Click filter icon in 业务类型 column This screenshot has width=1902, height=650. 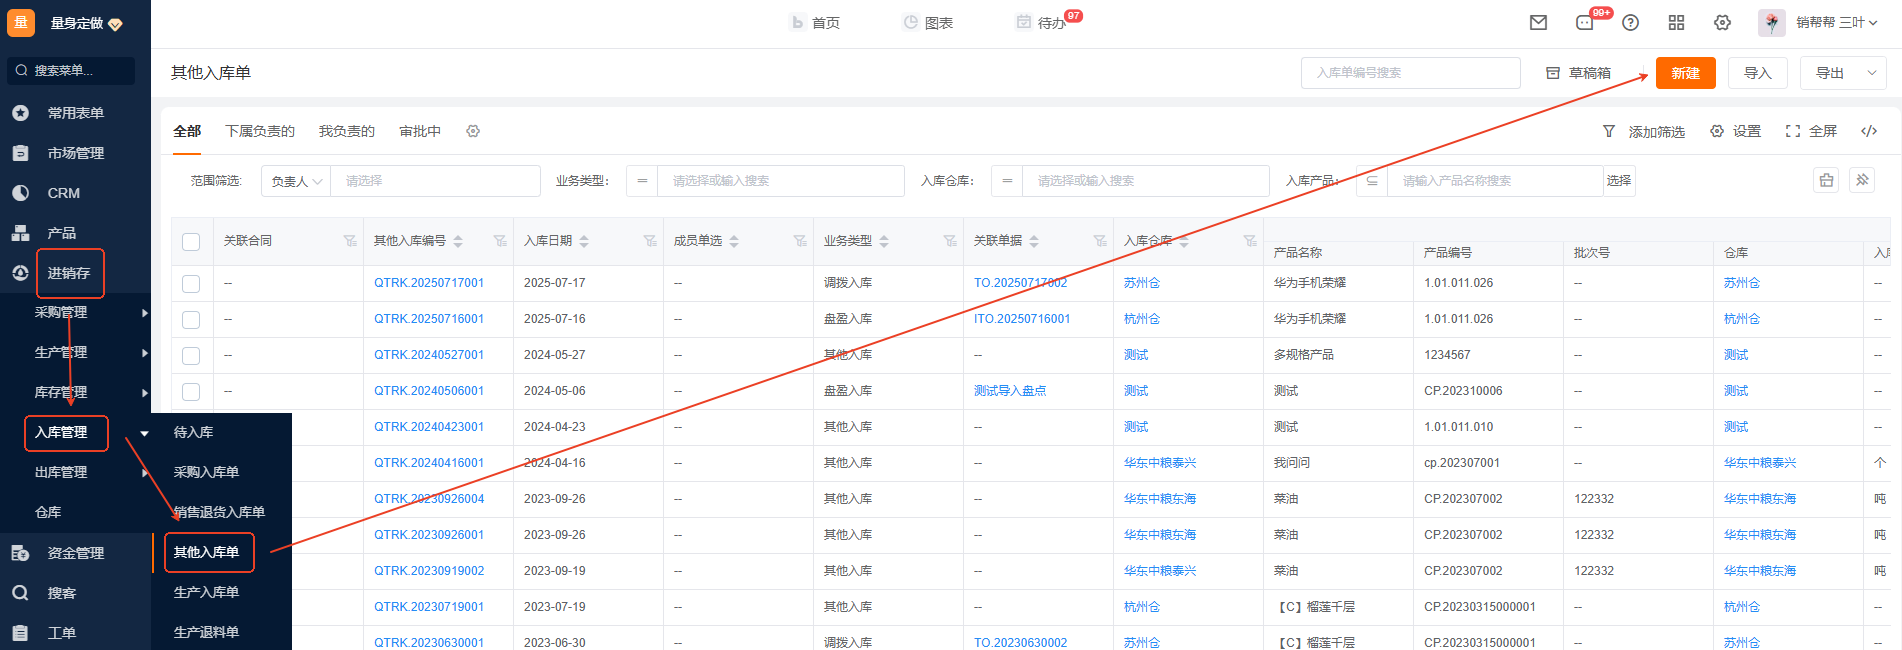click(950, 241)
